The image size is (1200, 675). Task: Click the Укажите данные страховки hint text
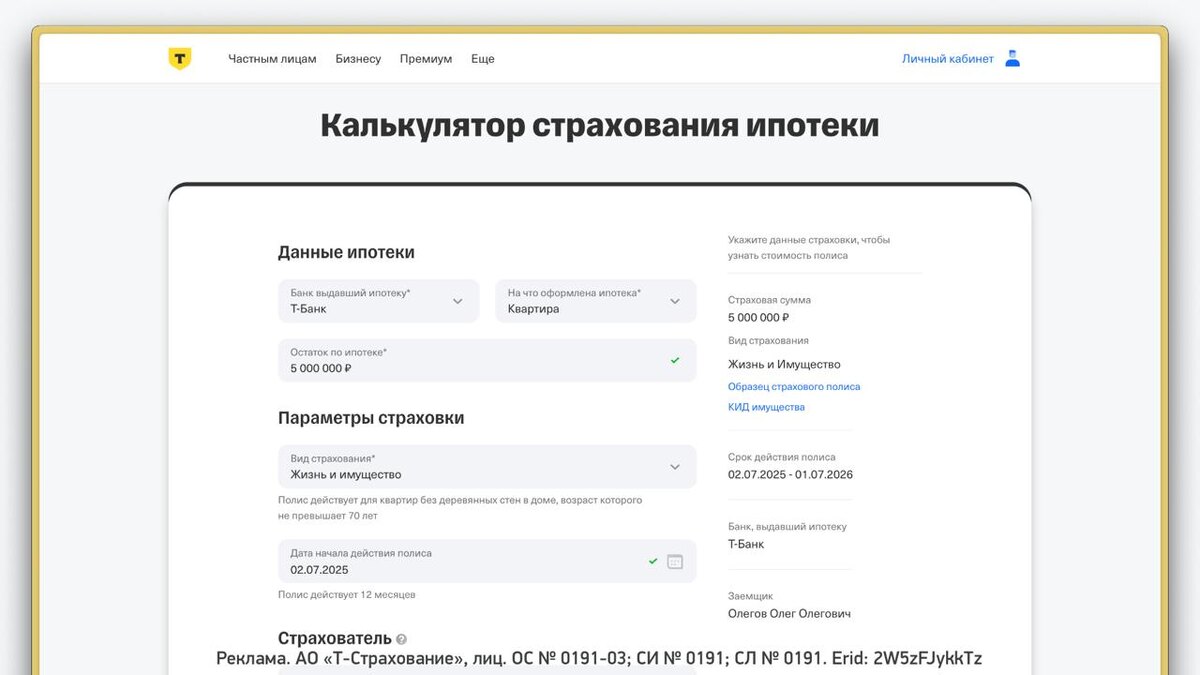point(809,248)
